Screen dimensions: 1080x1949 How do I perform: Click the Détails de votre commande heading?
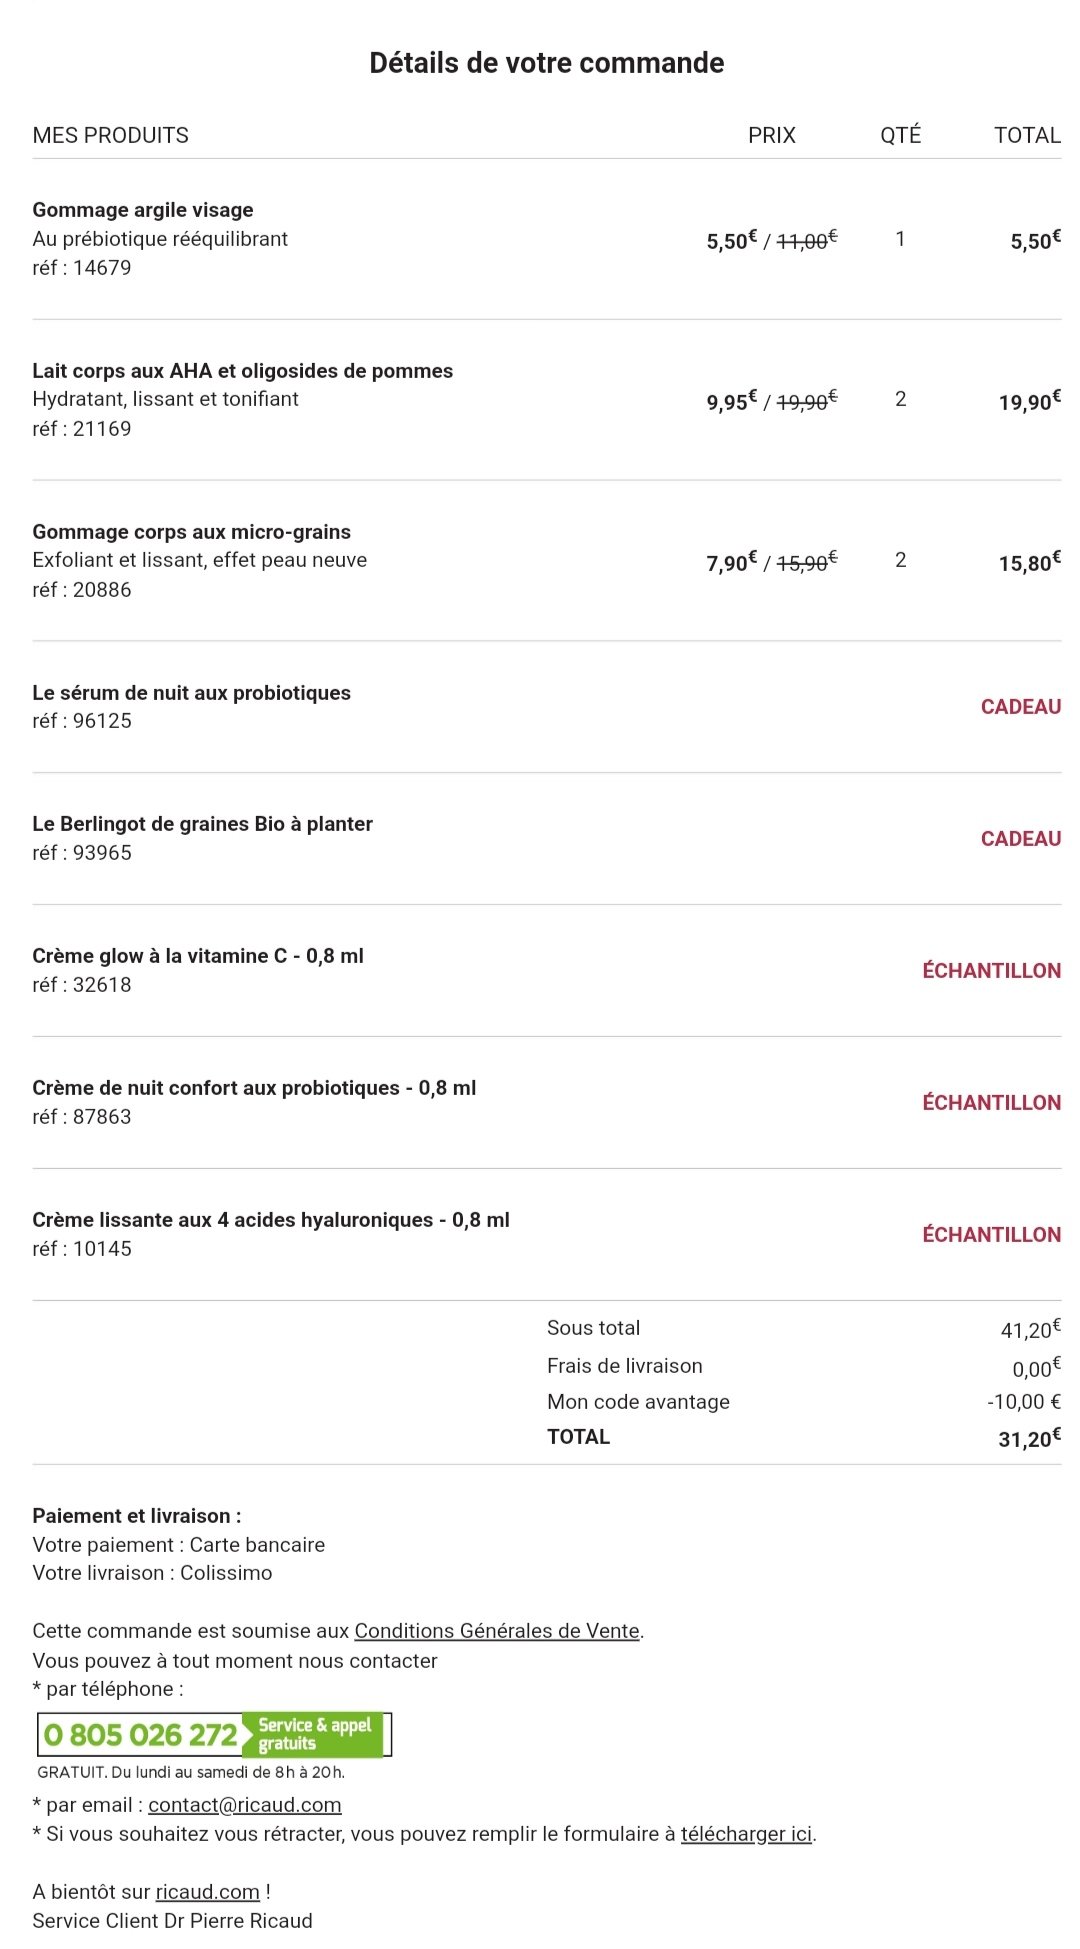pos(547,63)
